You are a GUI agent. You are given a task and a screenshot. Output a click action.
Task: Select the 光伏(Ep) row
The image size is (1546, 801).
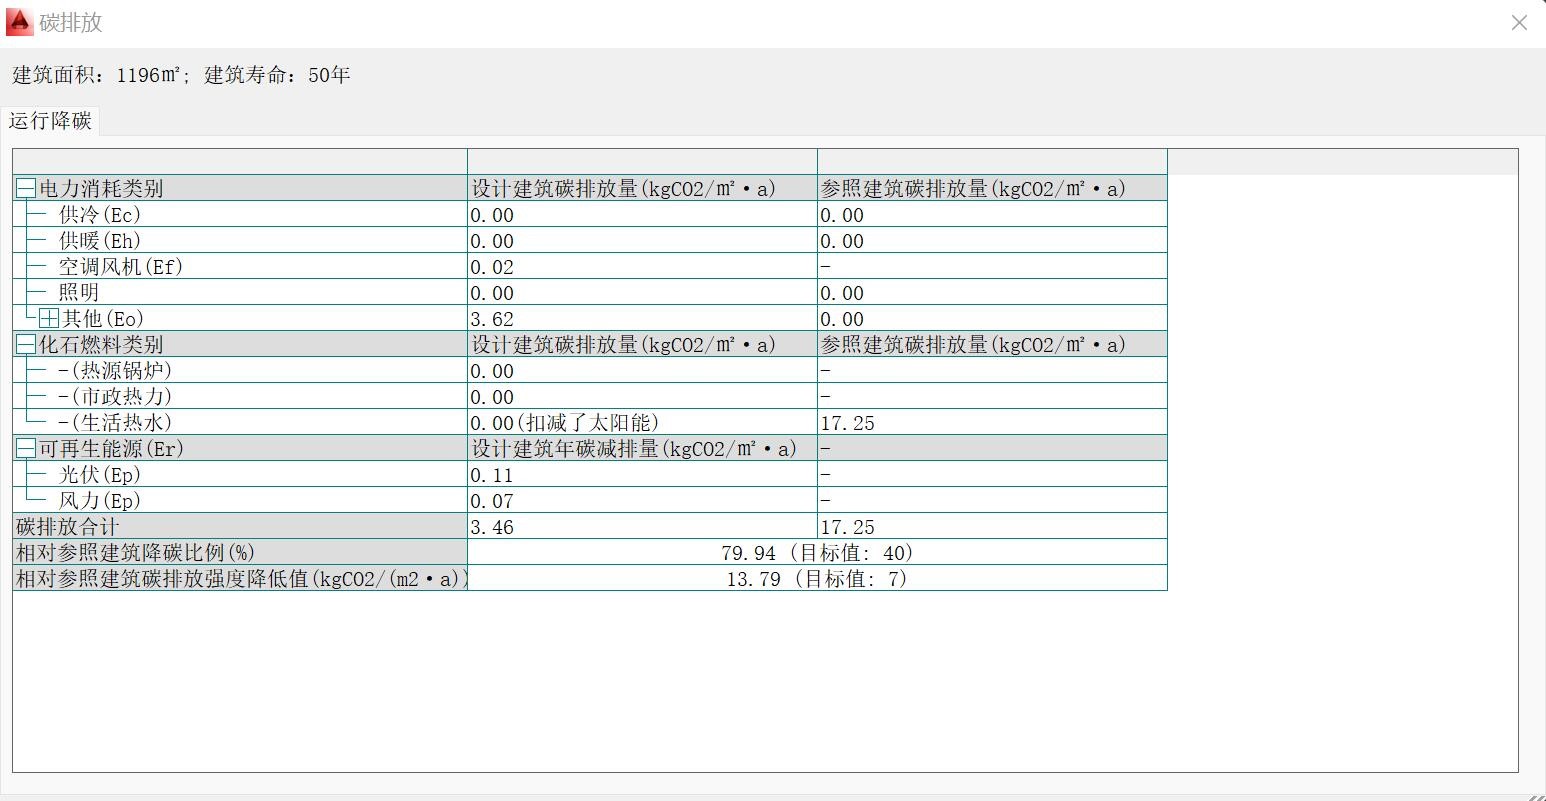99,475
